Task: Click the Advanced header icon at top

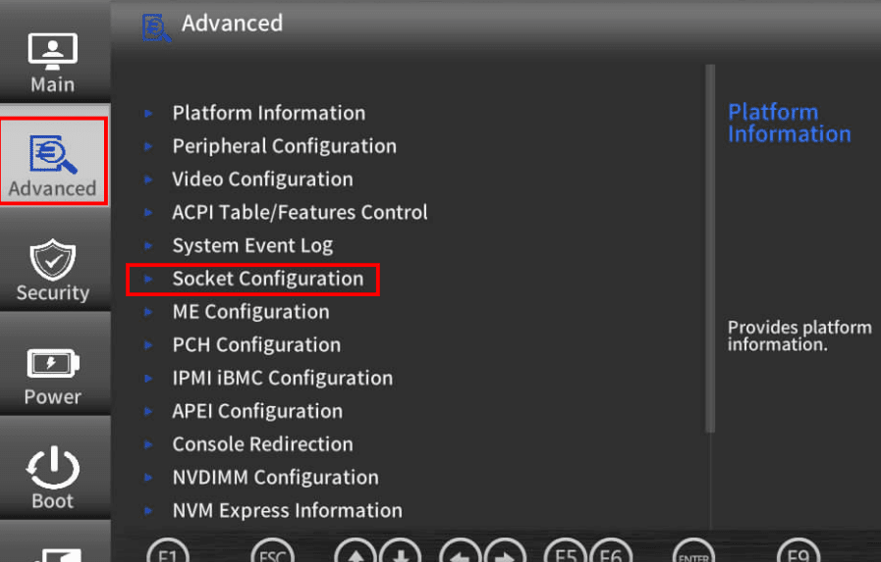Action: coord(156,28)
